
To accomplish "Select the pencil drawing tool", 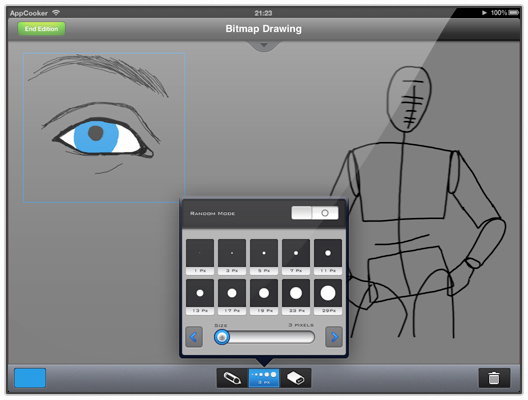I will click(232, 378).
